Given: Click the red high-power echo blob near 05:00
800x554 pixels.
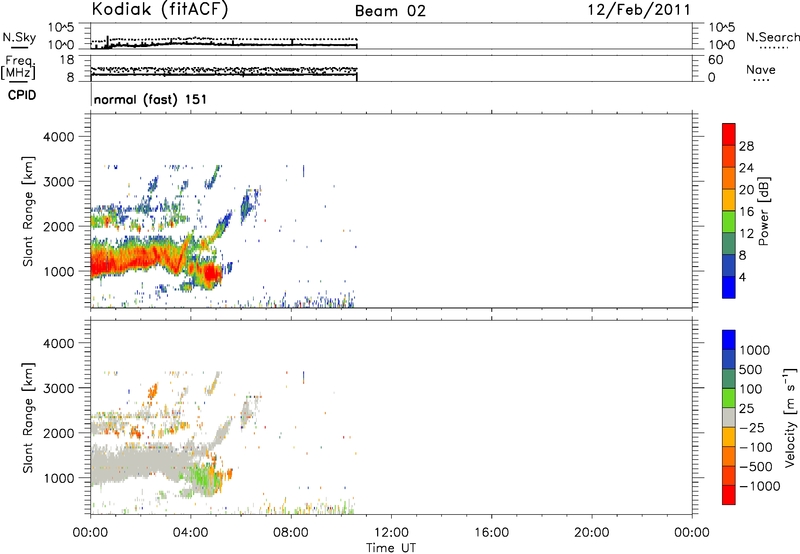Looking at the screenshot, I should 211,274.
